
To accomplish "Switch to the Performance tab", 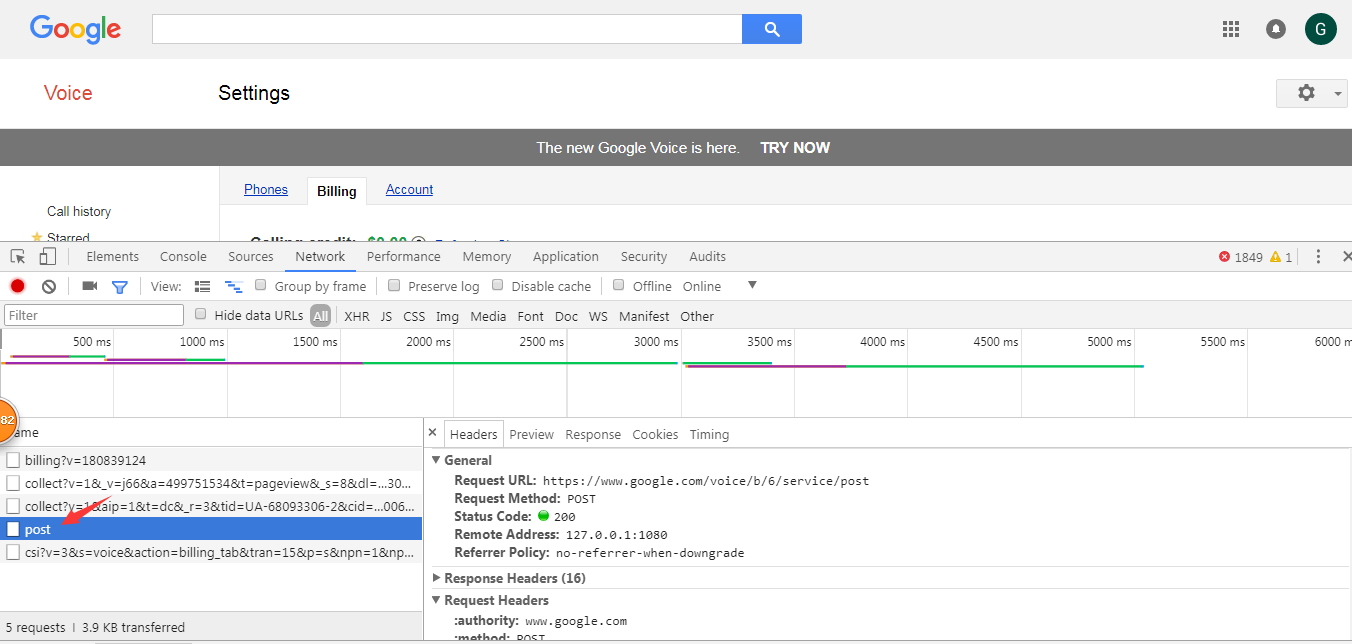I will (404, 257).
